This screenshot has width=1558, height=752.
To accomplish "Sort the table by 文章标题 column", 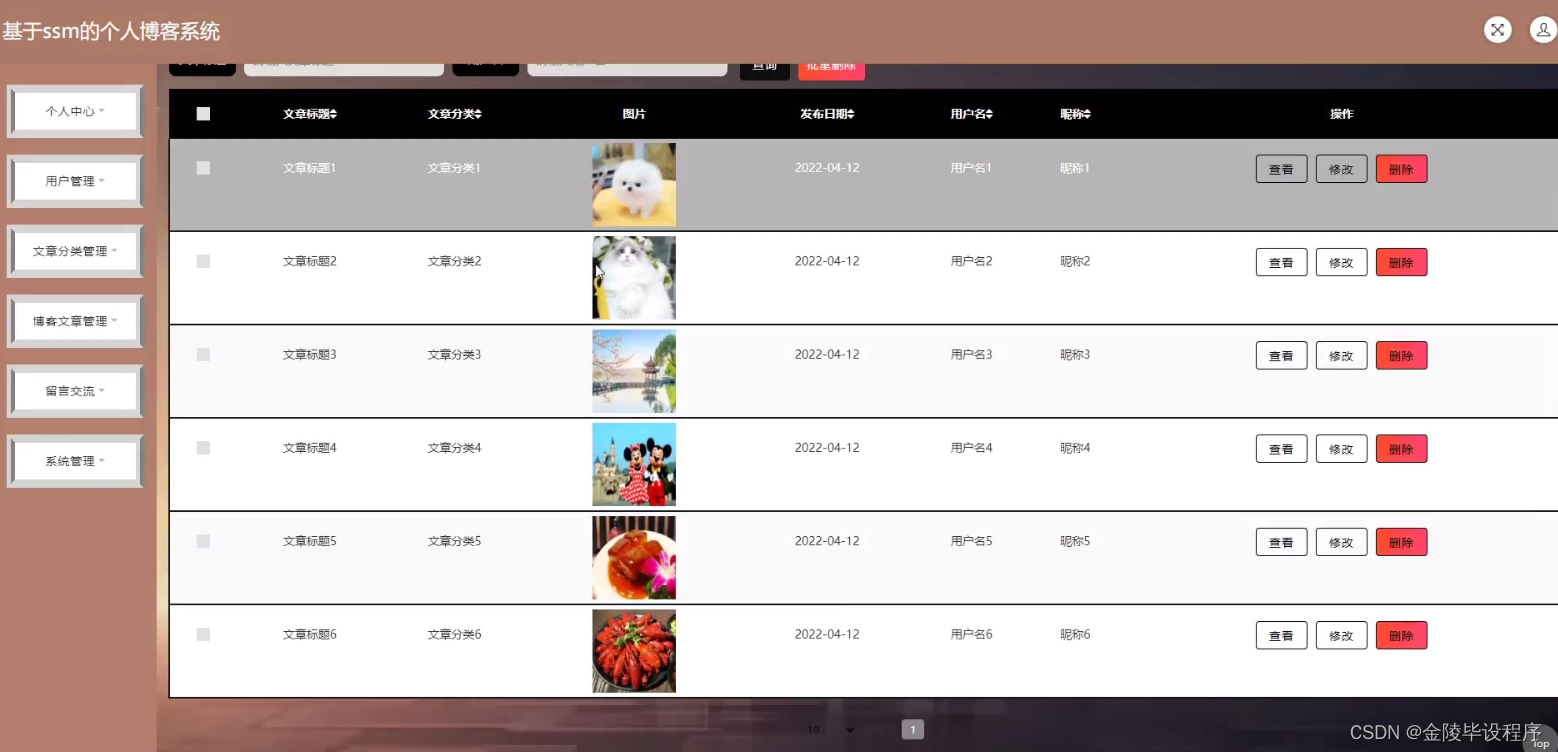I will (309, 114).
